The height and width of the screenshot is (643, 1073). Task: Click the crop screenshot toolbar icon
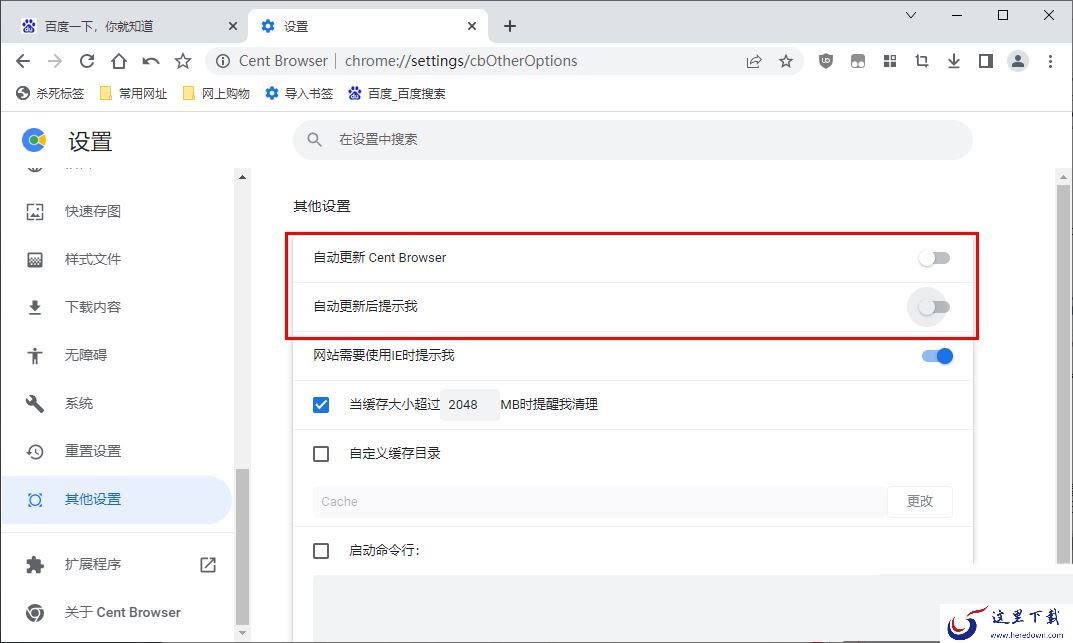tap(922, 61)
